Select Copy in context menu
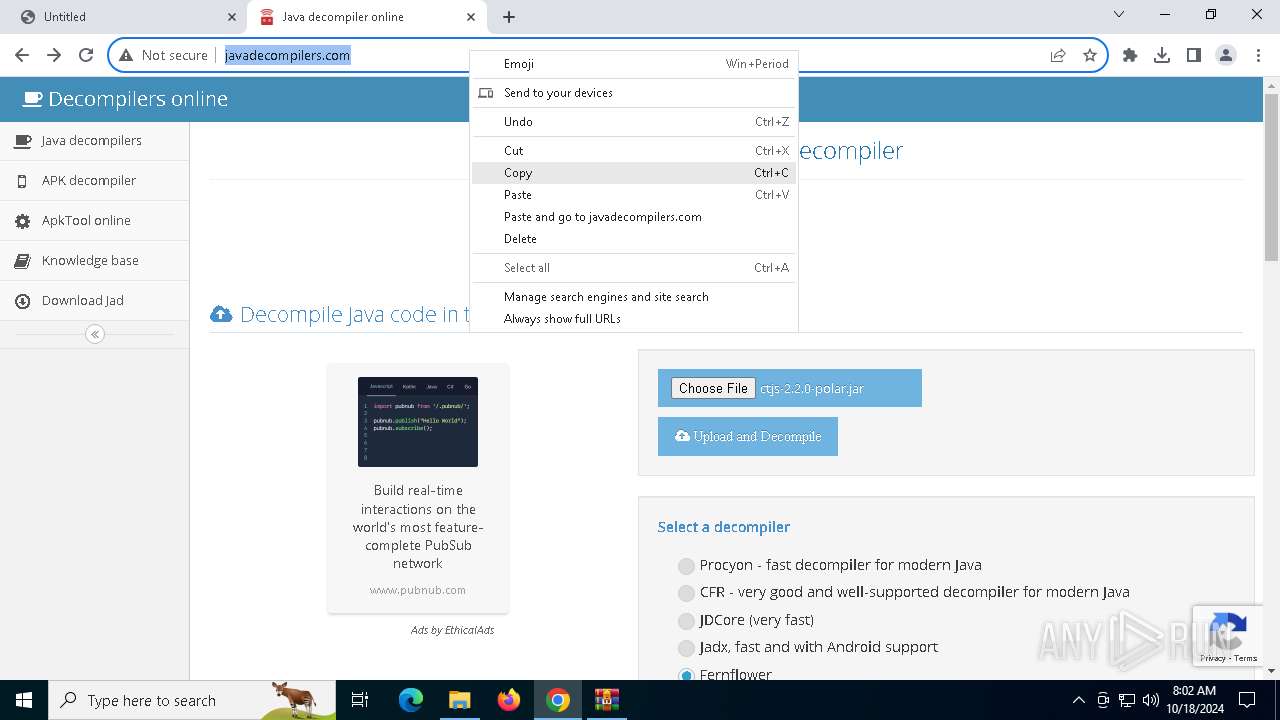This screenshot has height=720, width=1280. tap(634, 173)
